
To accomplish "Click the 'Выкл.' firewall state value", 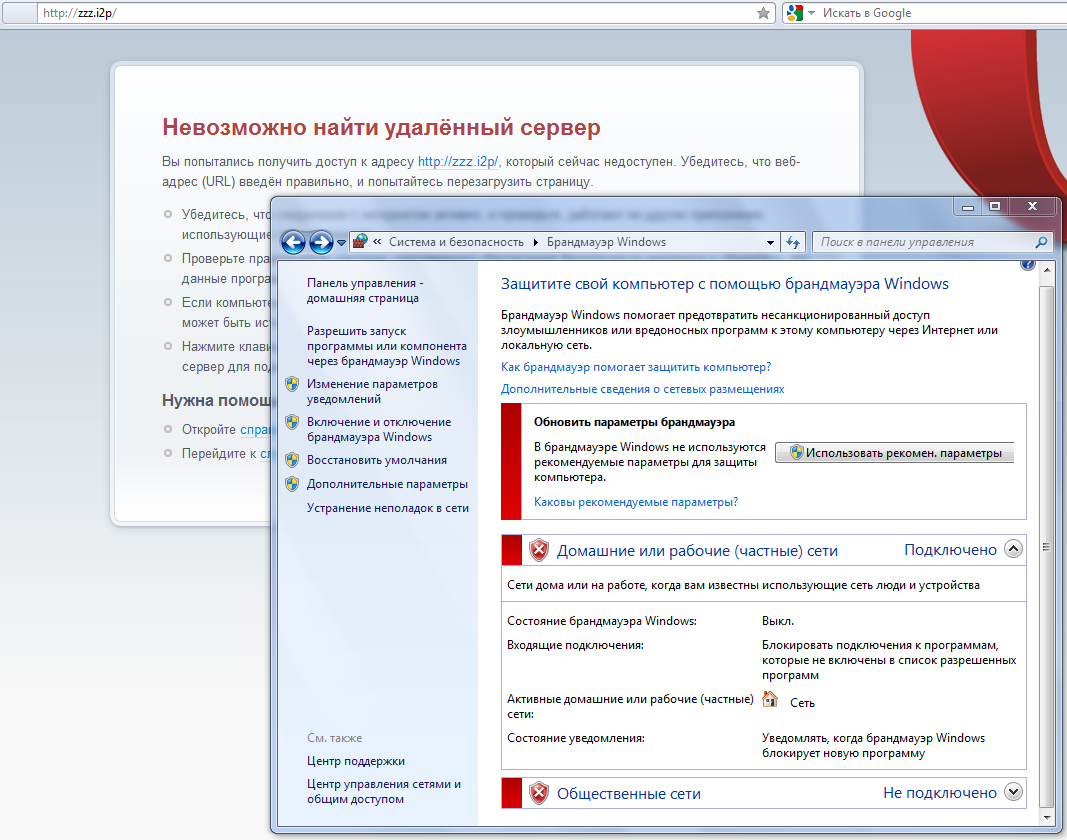I will (x=778, y=621).
